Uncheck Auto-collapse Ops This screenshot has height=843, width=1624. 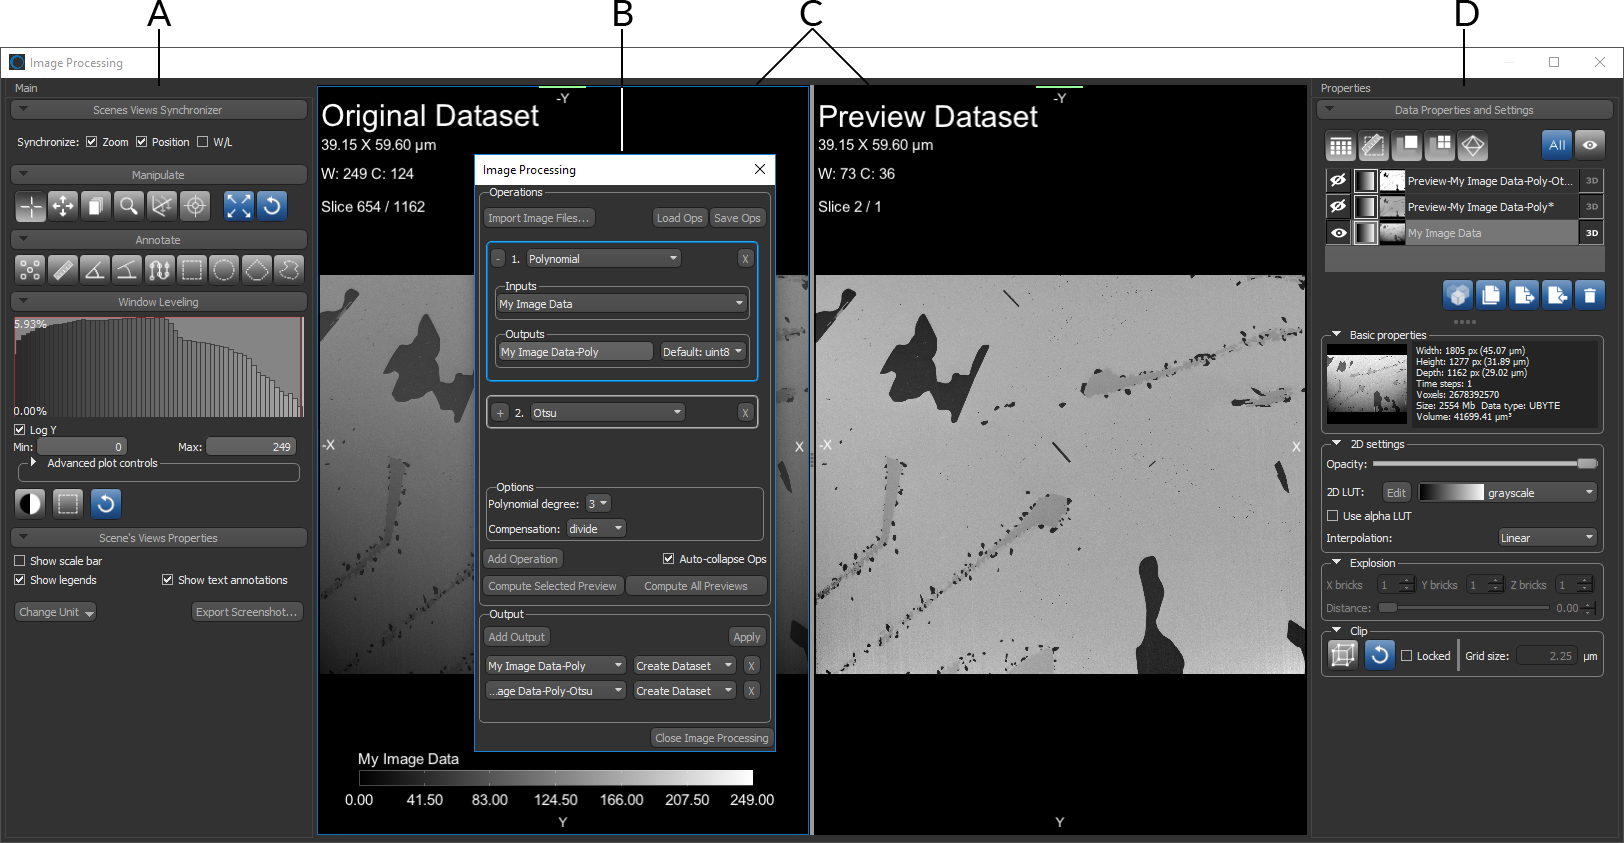pyautogui.click(x=668, y=559)
